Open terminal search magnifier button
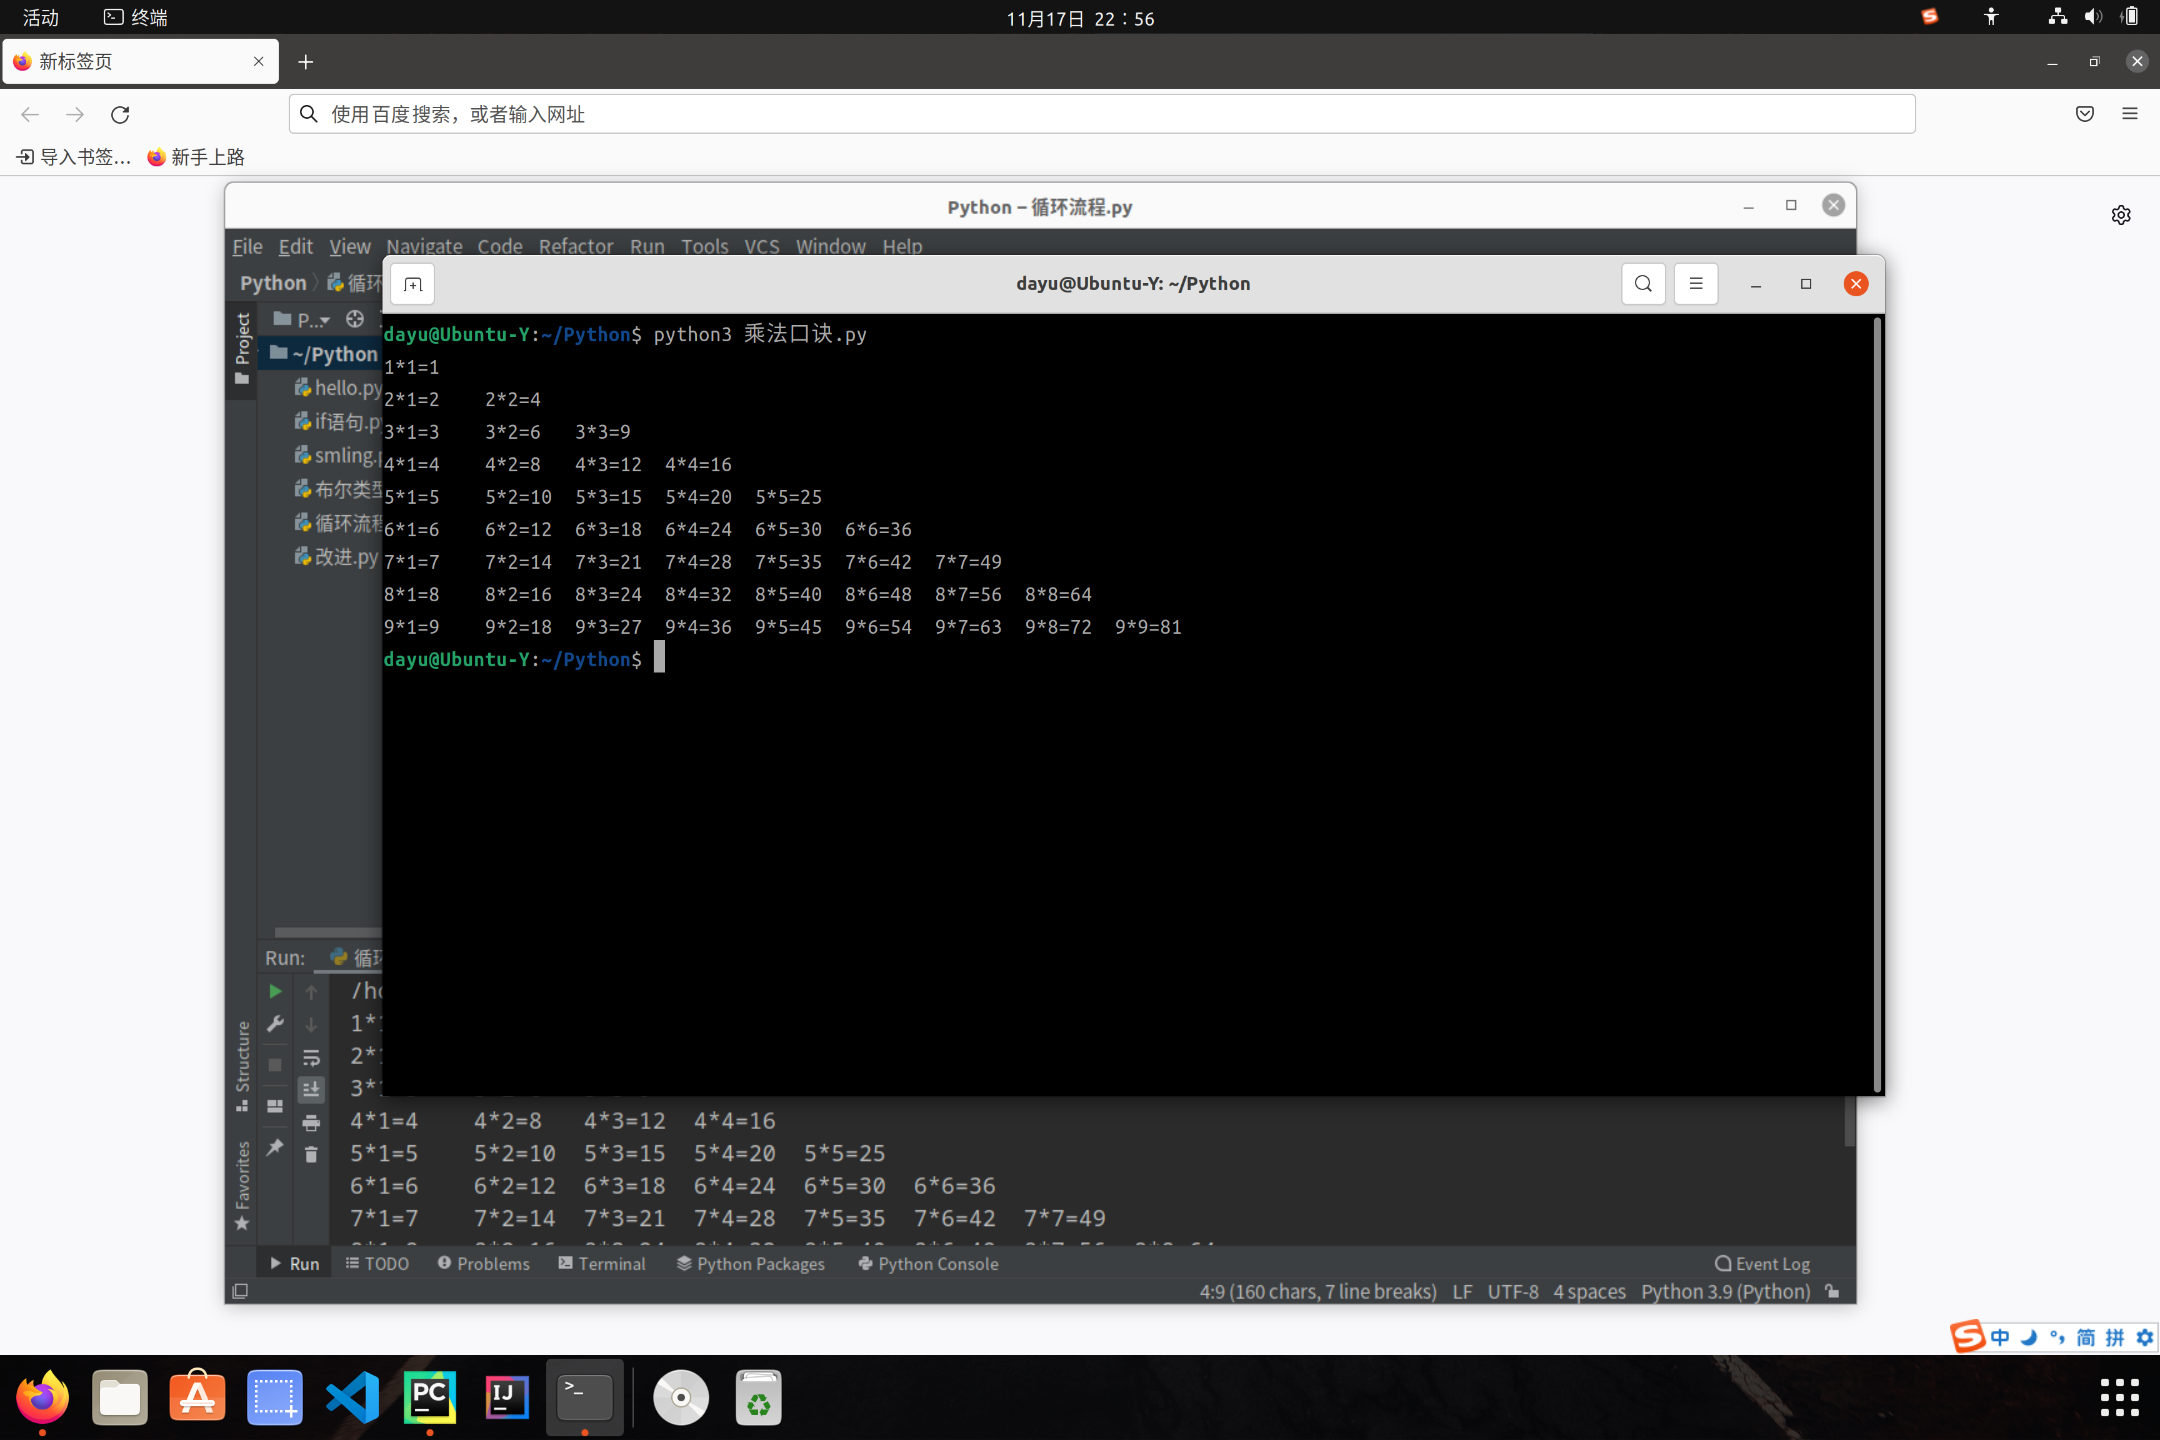2160x1440 pixels. [x=1643, y=284]
